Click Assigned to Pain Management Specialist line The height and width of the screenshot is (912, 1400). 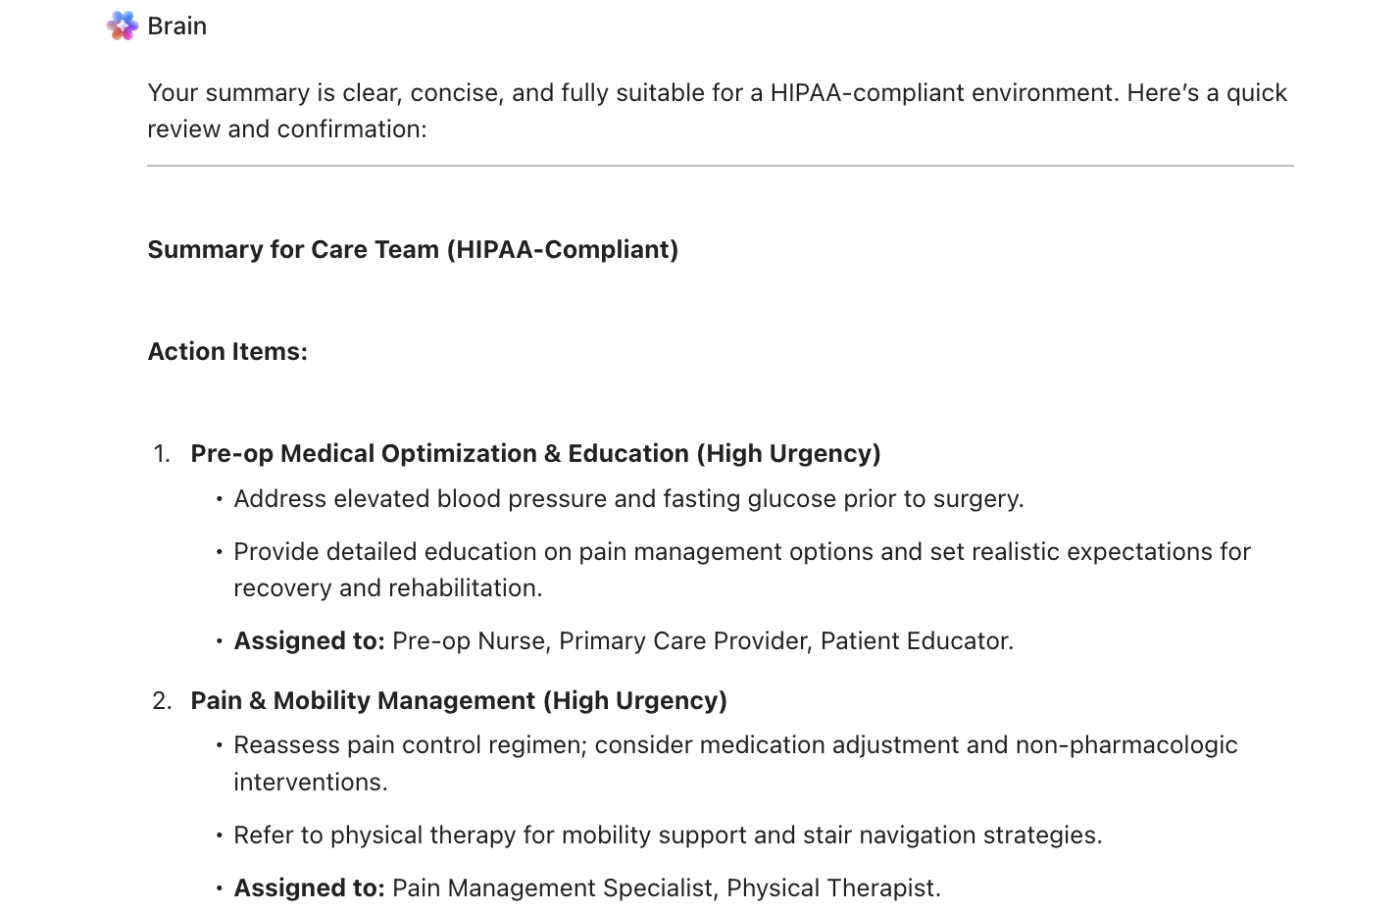pyautogui.click(x=587, y=888)
